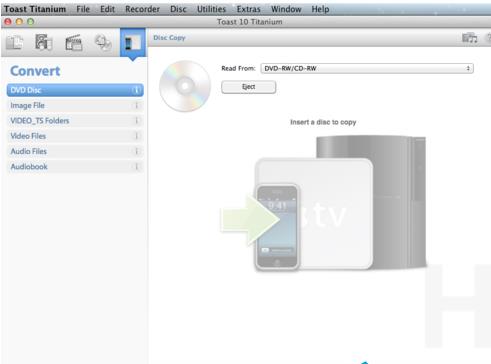Select the Video category icon
Screen dimensions: 491x364
pyautogui.click(x=74, y=43)
